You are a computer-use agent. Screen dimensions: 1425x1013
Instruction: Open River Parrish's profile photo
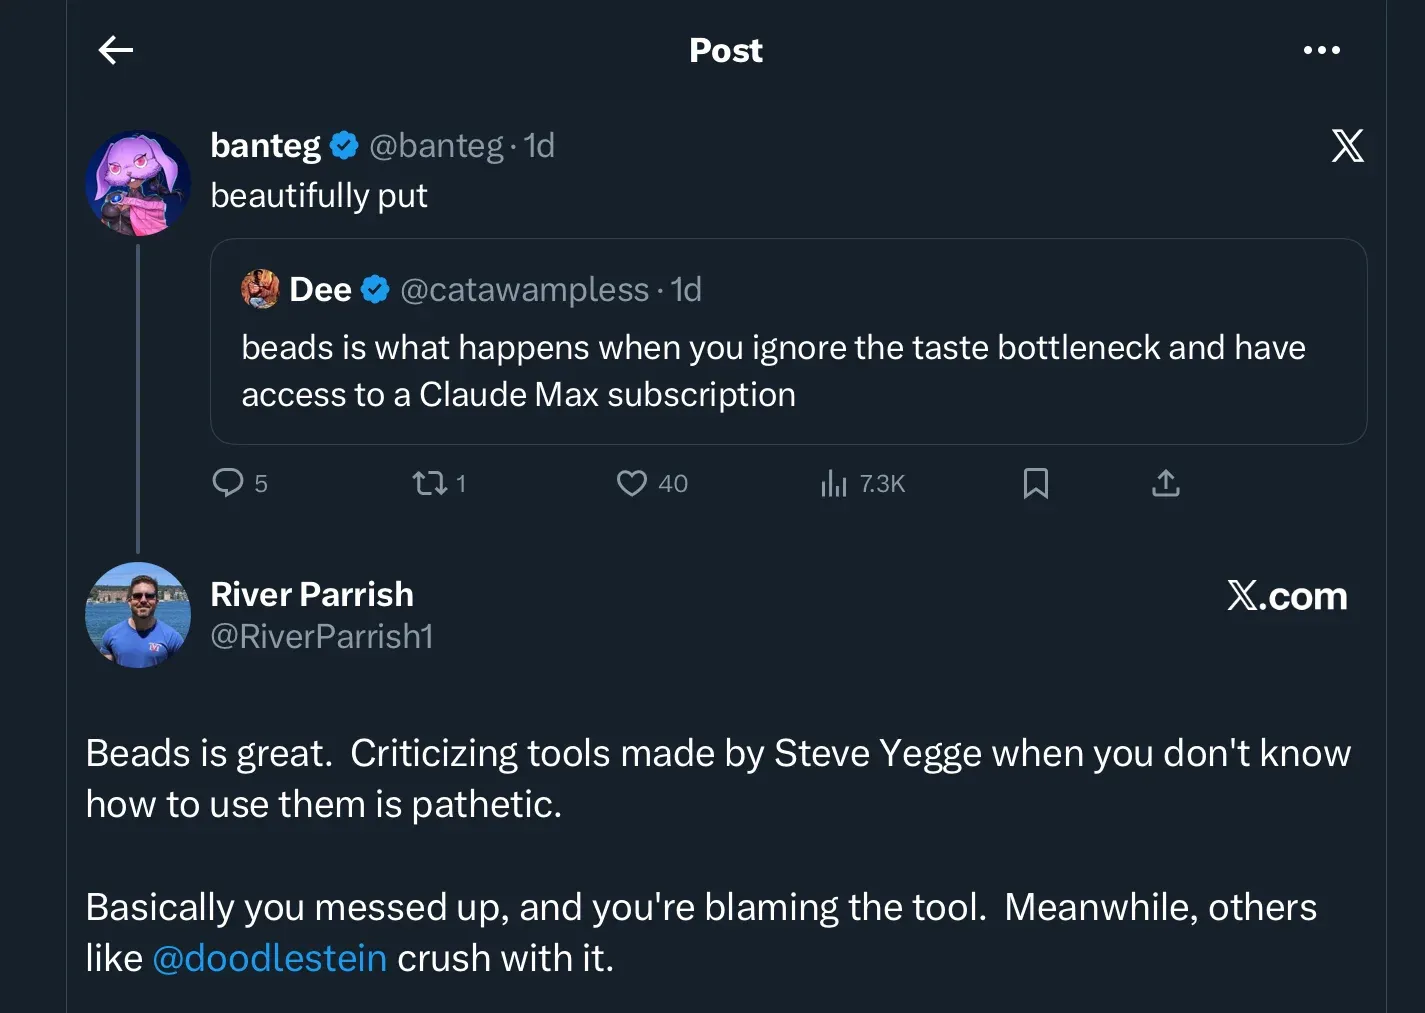coord(138,615)
